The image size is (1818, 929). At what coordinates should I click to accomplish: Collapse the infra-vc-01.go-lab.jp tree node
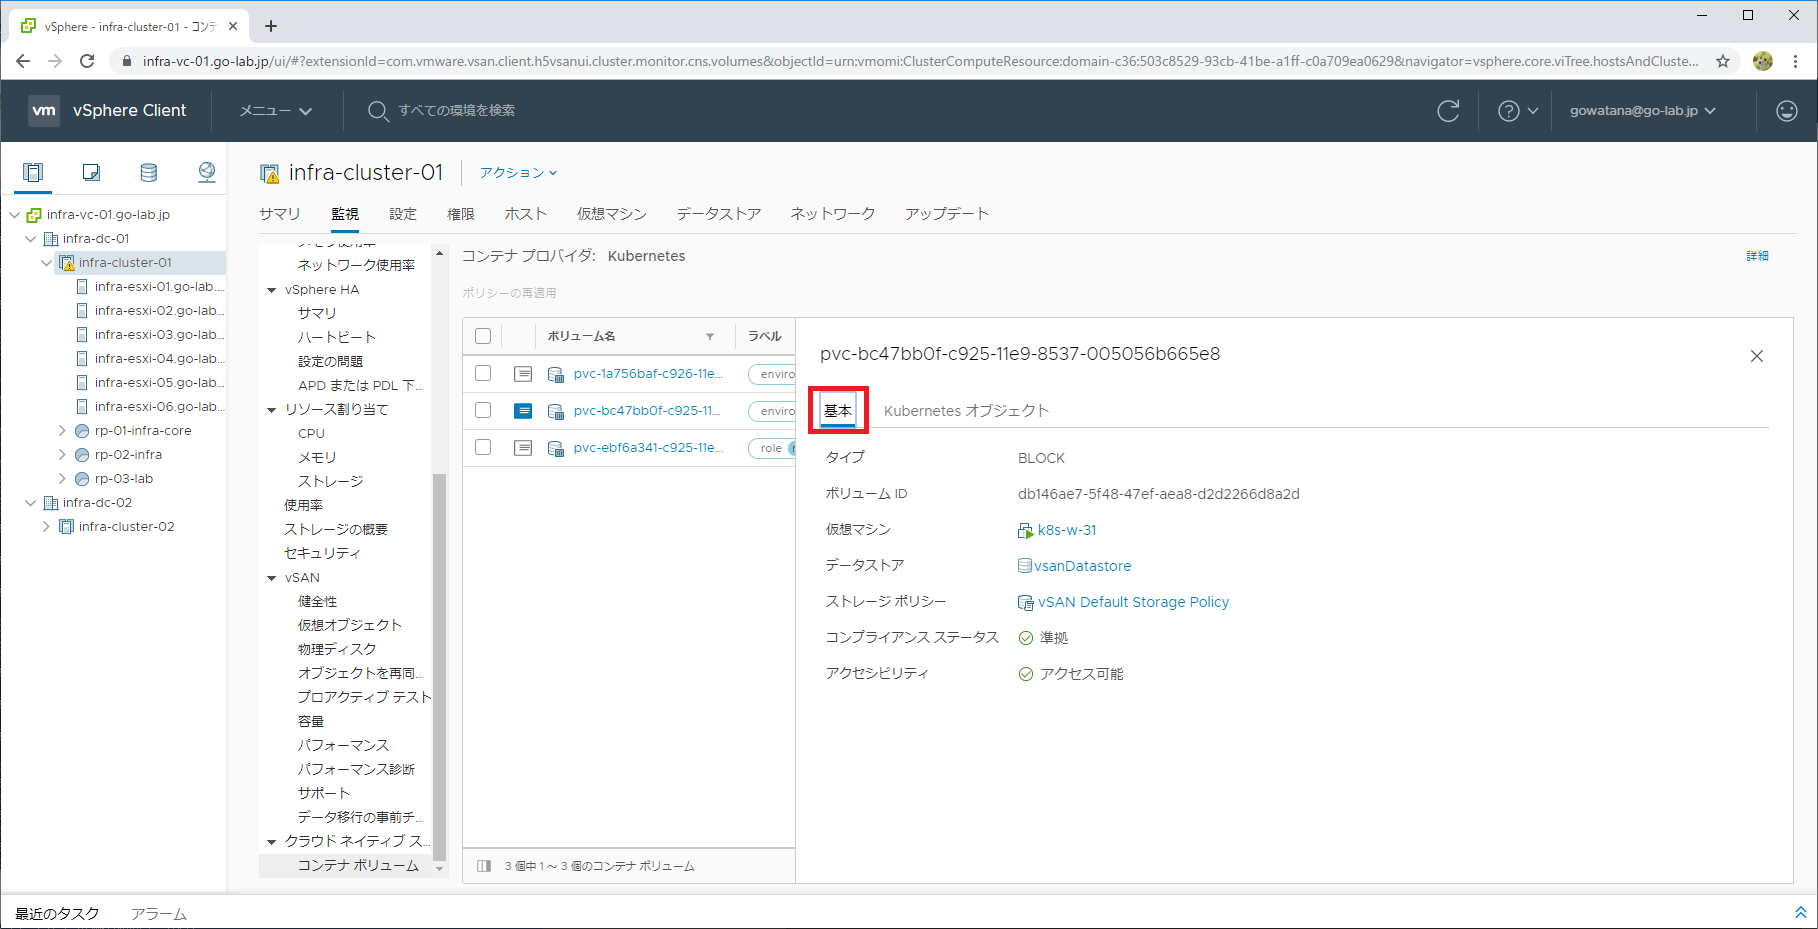coord(14,215)
